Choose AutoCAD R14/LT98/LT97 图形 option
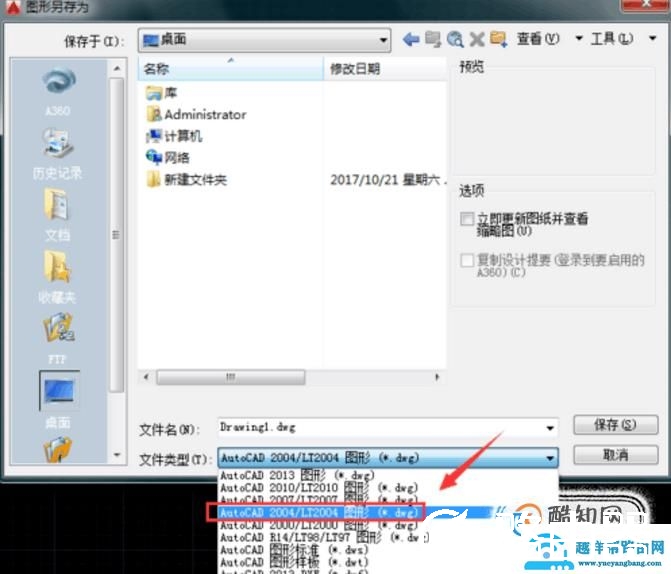 pyautogui.click(x=324, y=537)
